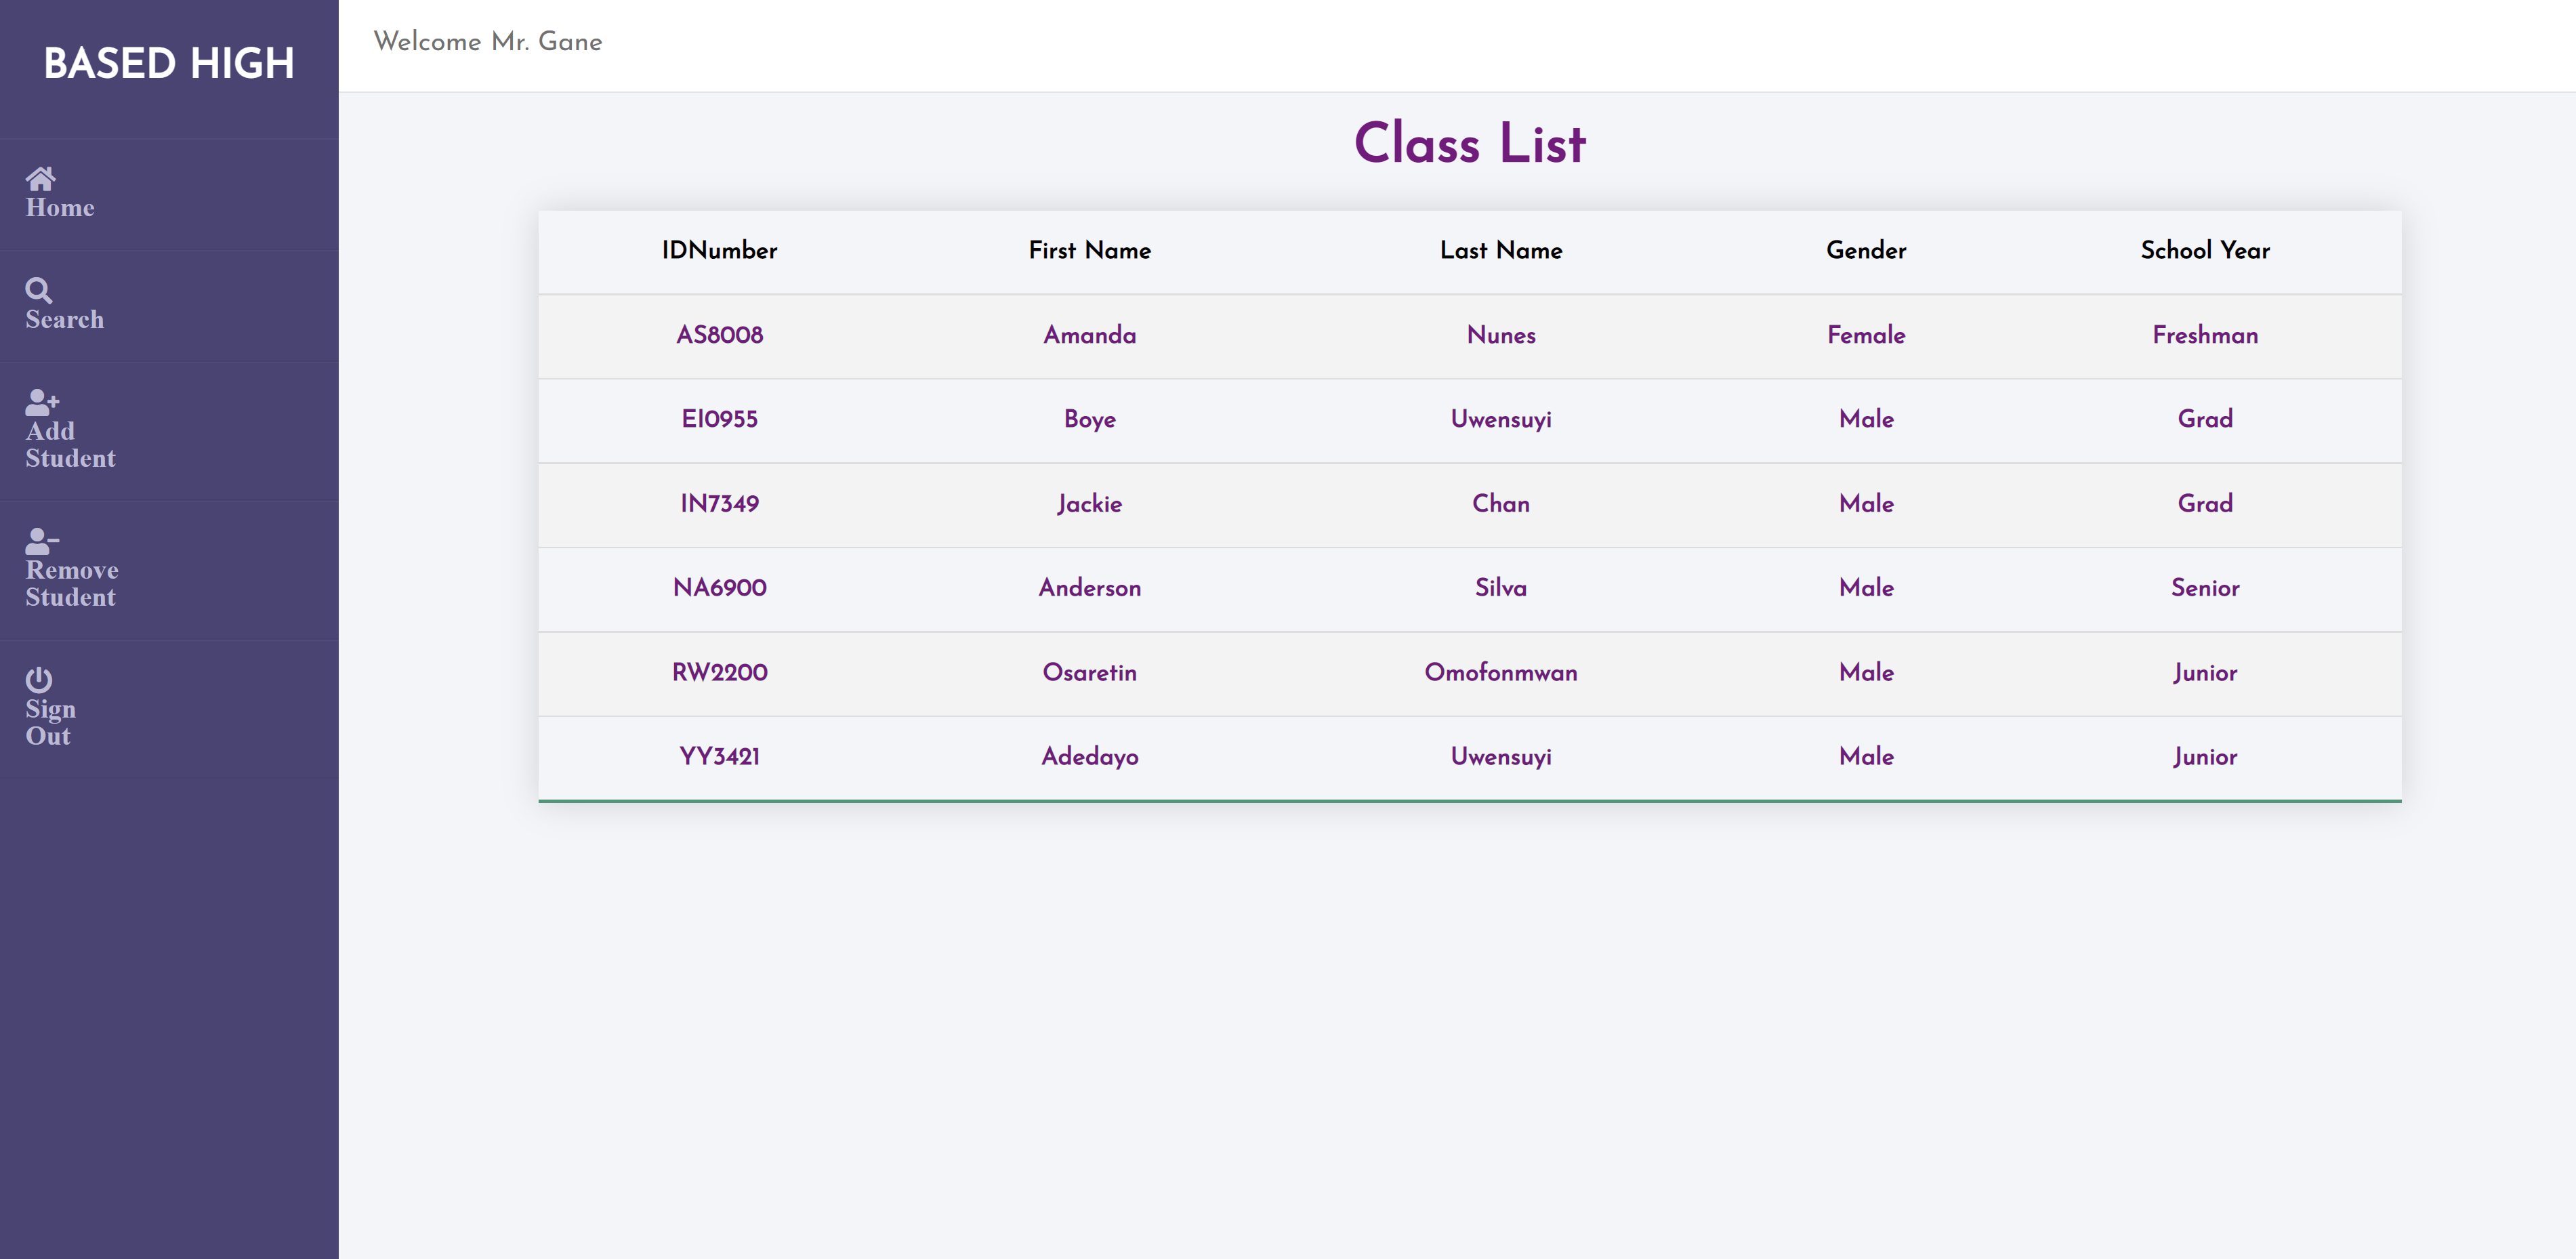This screenshot has width=2576, height=1259.
Task: Sign out of the application
Action: [48, 723]
